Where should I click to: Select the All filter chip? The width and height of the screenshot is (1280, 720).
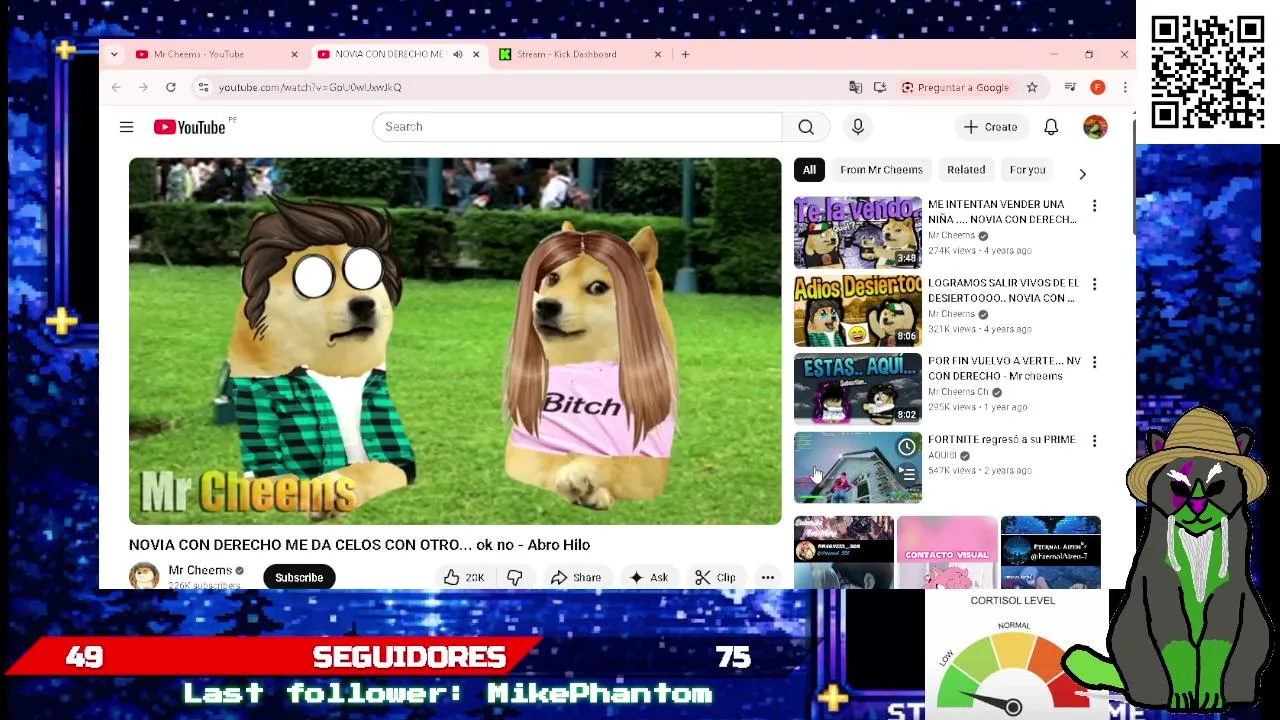[x=809, y=170]
